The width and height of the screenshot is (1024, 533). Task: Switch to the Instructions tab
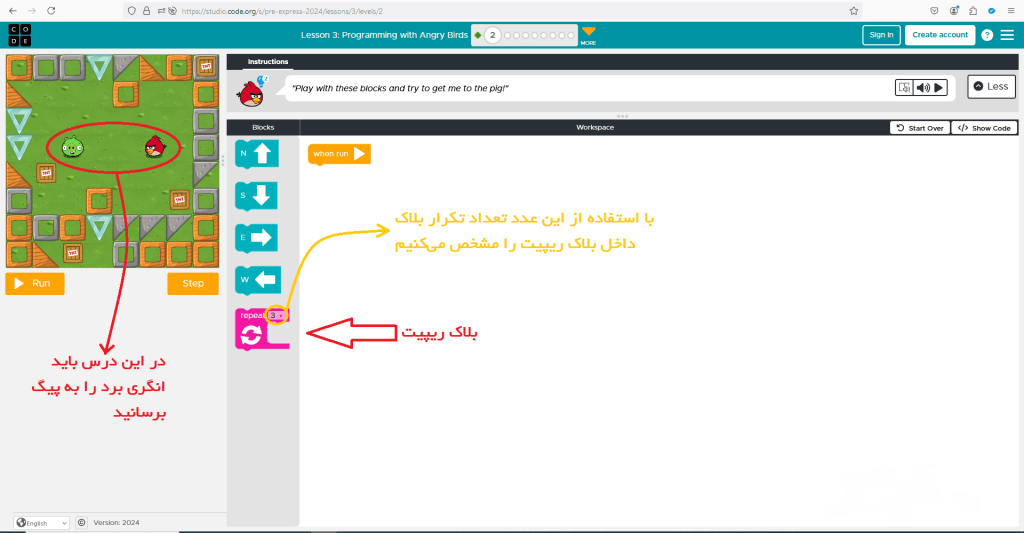(x=268, y=61)
